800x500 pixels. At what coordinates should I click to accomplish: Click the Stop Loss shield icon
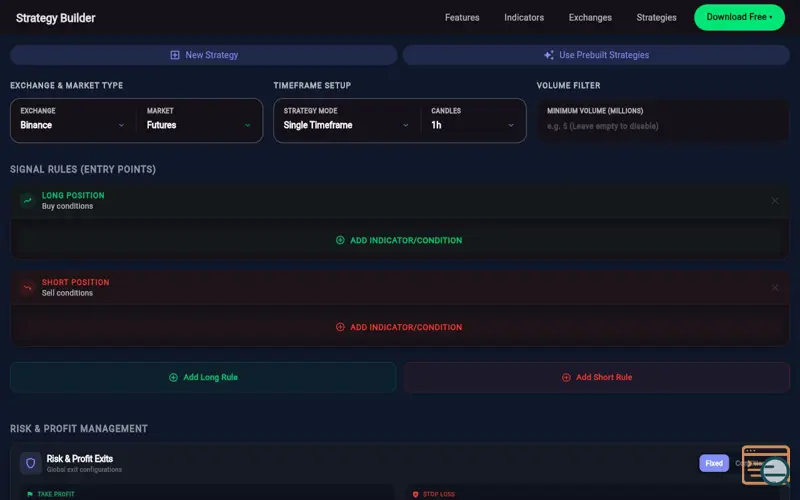(415, 494)
